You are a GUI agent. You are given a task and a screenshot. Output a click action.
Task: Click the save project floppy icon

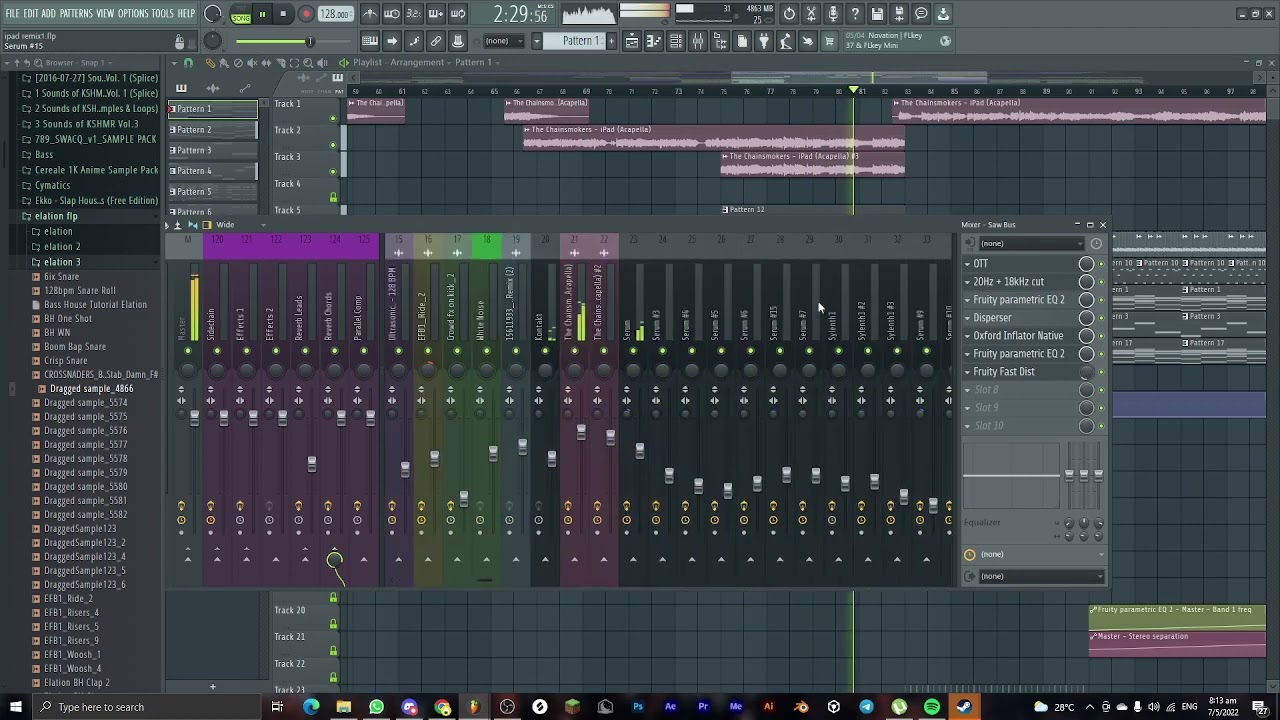click(877, 14)
